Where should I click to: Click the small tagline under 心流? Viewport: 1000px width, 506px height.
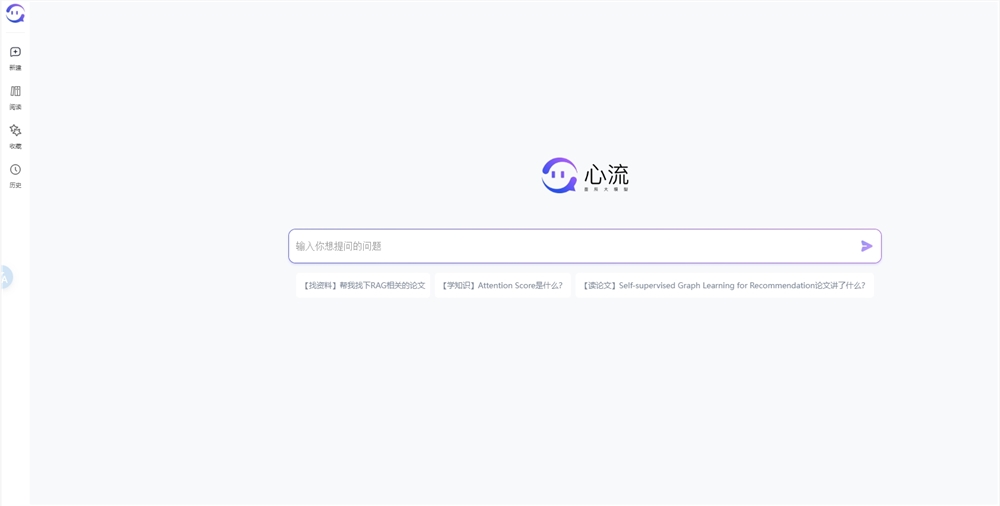(x=606, y=189)
